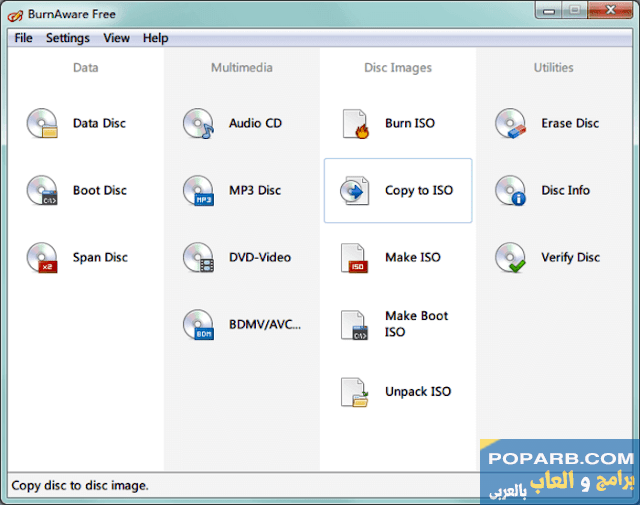
Task: Open the Settings menu
Action: click(68, 38)
